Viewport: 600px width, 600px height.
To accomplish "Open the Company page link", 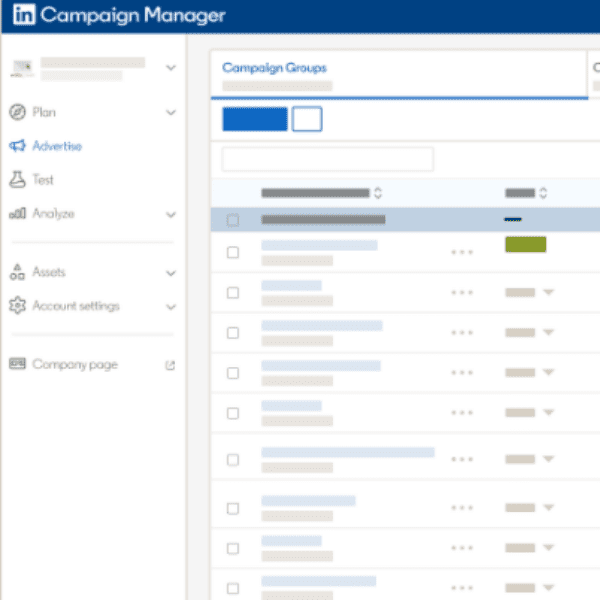I will (x=74, y=365).
